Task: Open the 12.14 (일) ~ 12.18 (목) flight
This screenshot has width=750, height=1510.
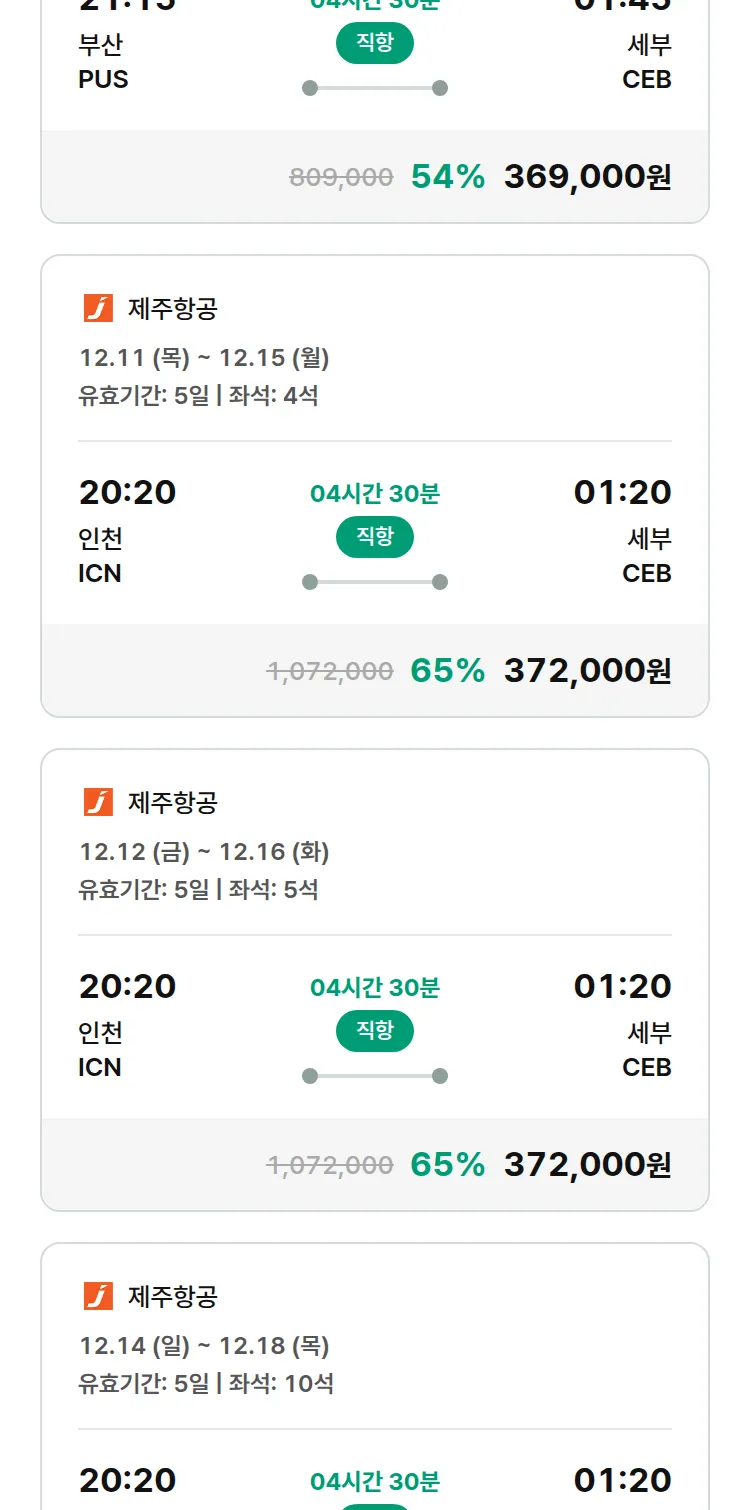Action: pyautogui.click(x=204, y=1346)
